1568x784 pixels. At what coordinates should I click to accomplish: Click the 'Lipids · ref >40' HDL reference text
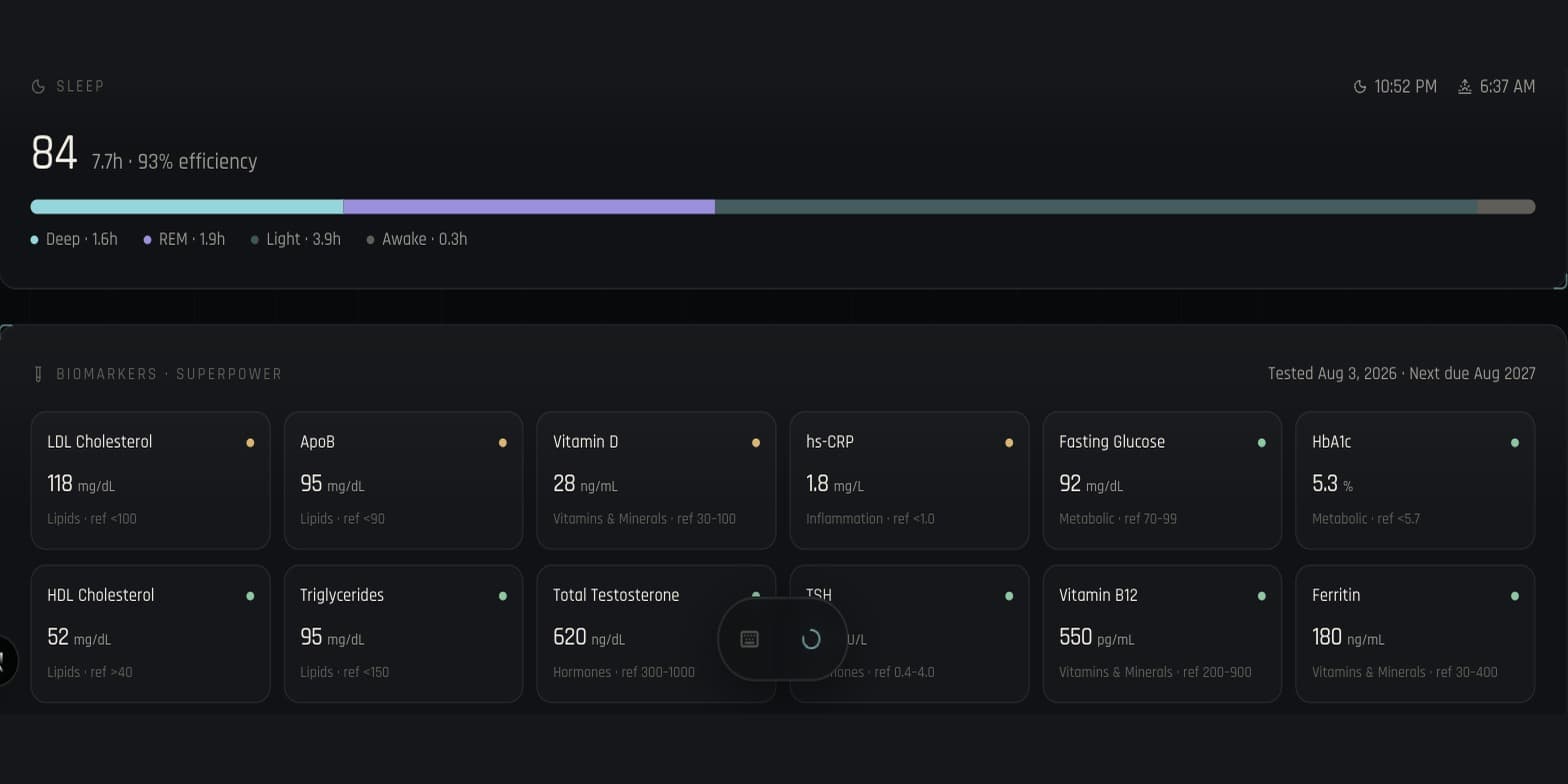90,673
